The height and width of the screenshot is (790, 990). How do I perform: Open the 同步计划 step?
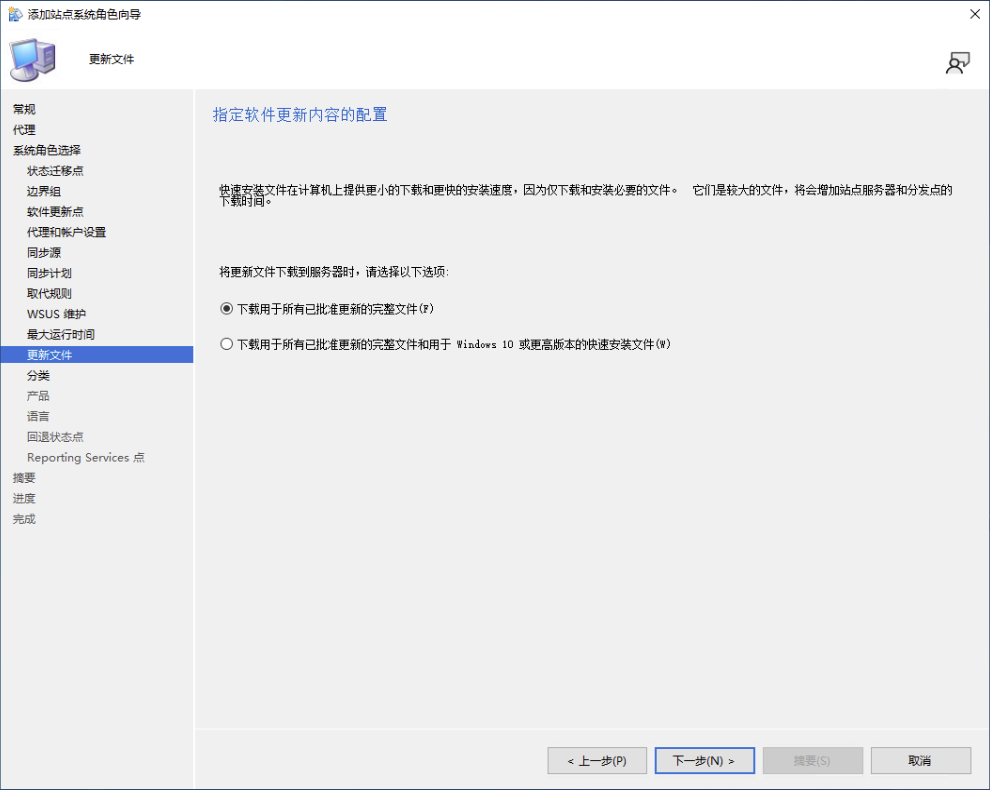(49, 273)
